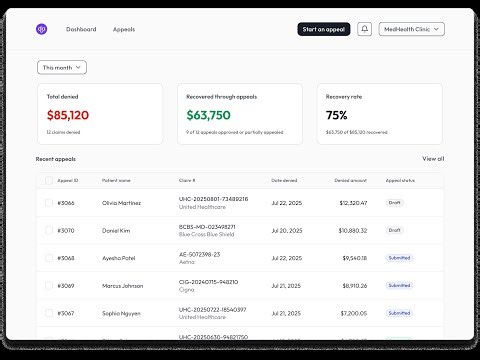Click the denied amount $7,200.05
The image size is (480, 360).
click(x=354, y=313)
